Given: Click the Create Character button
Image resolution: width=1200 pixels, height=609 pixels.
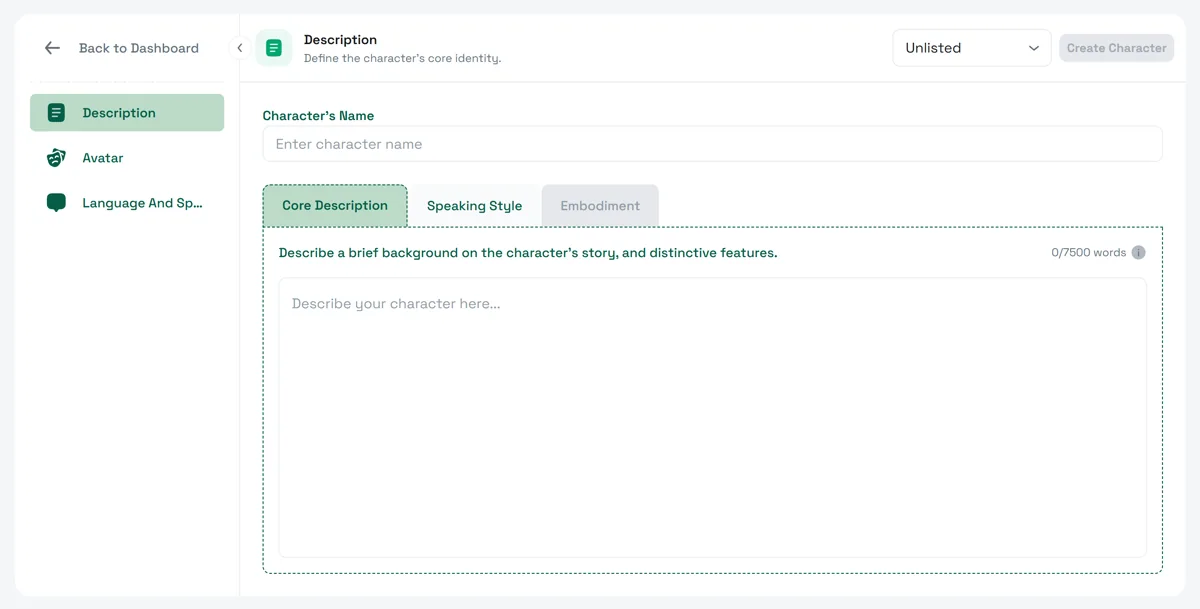Looking at the screenshot, I should (x=1117, y=48).
